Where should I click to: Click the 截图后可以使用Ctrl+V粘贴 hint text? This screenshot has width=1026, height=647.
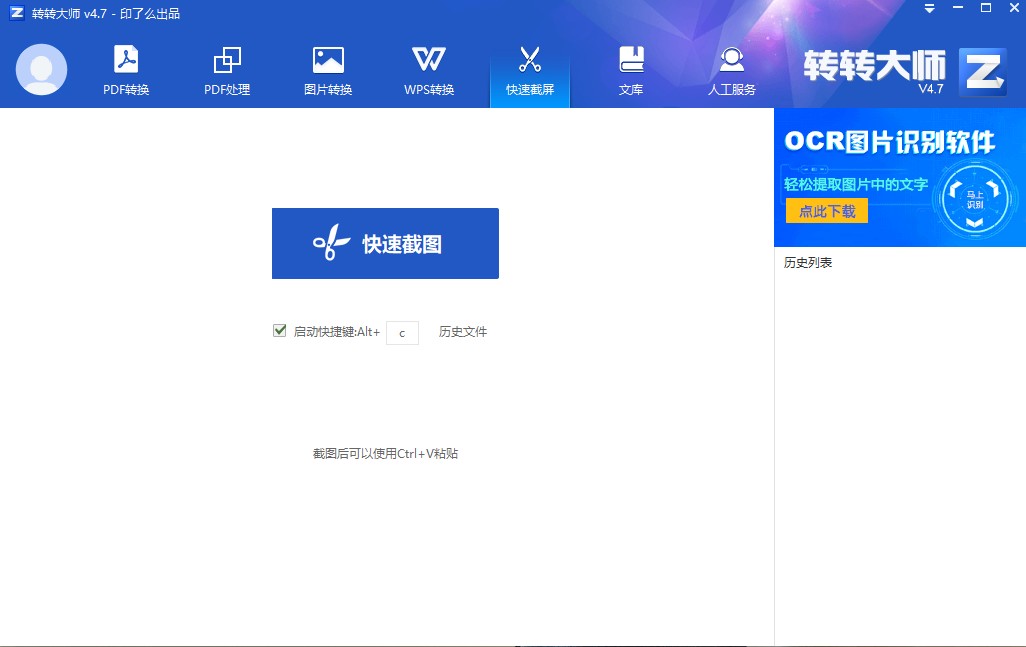(385, 453)
